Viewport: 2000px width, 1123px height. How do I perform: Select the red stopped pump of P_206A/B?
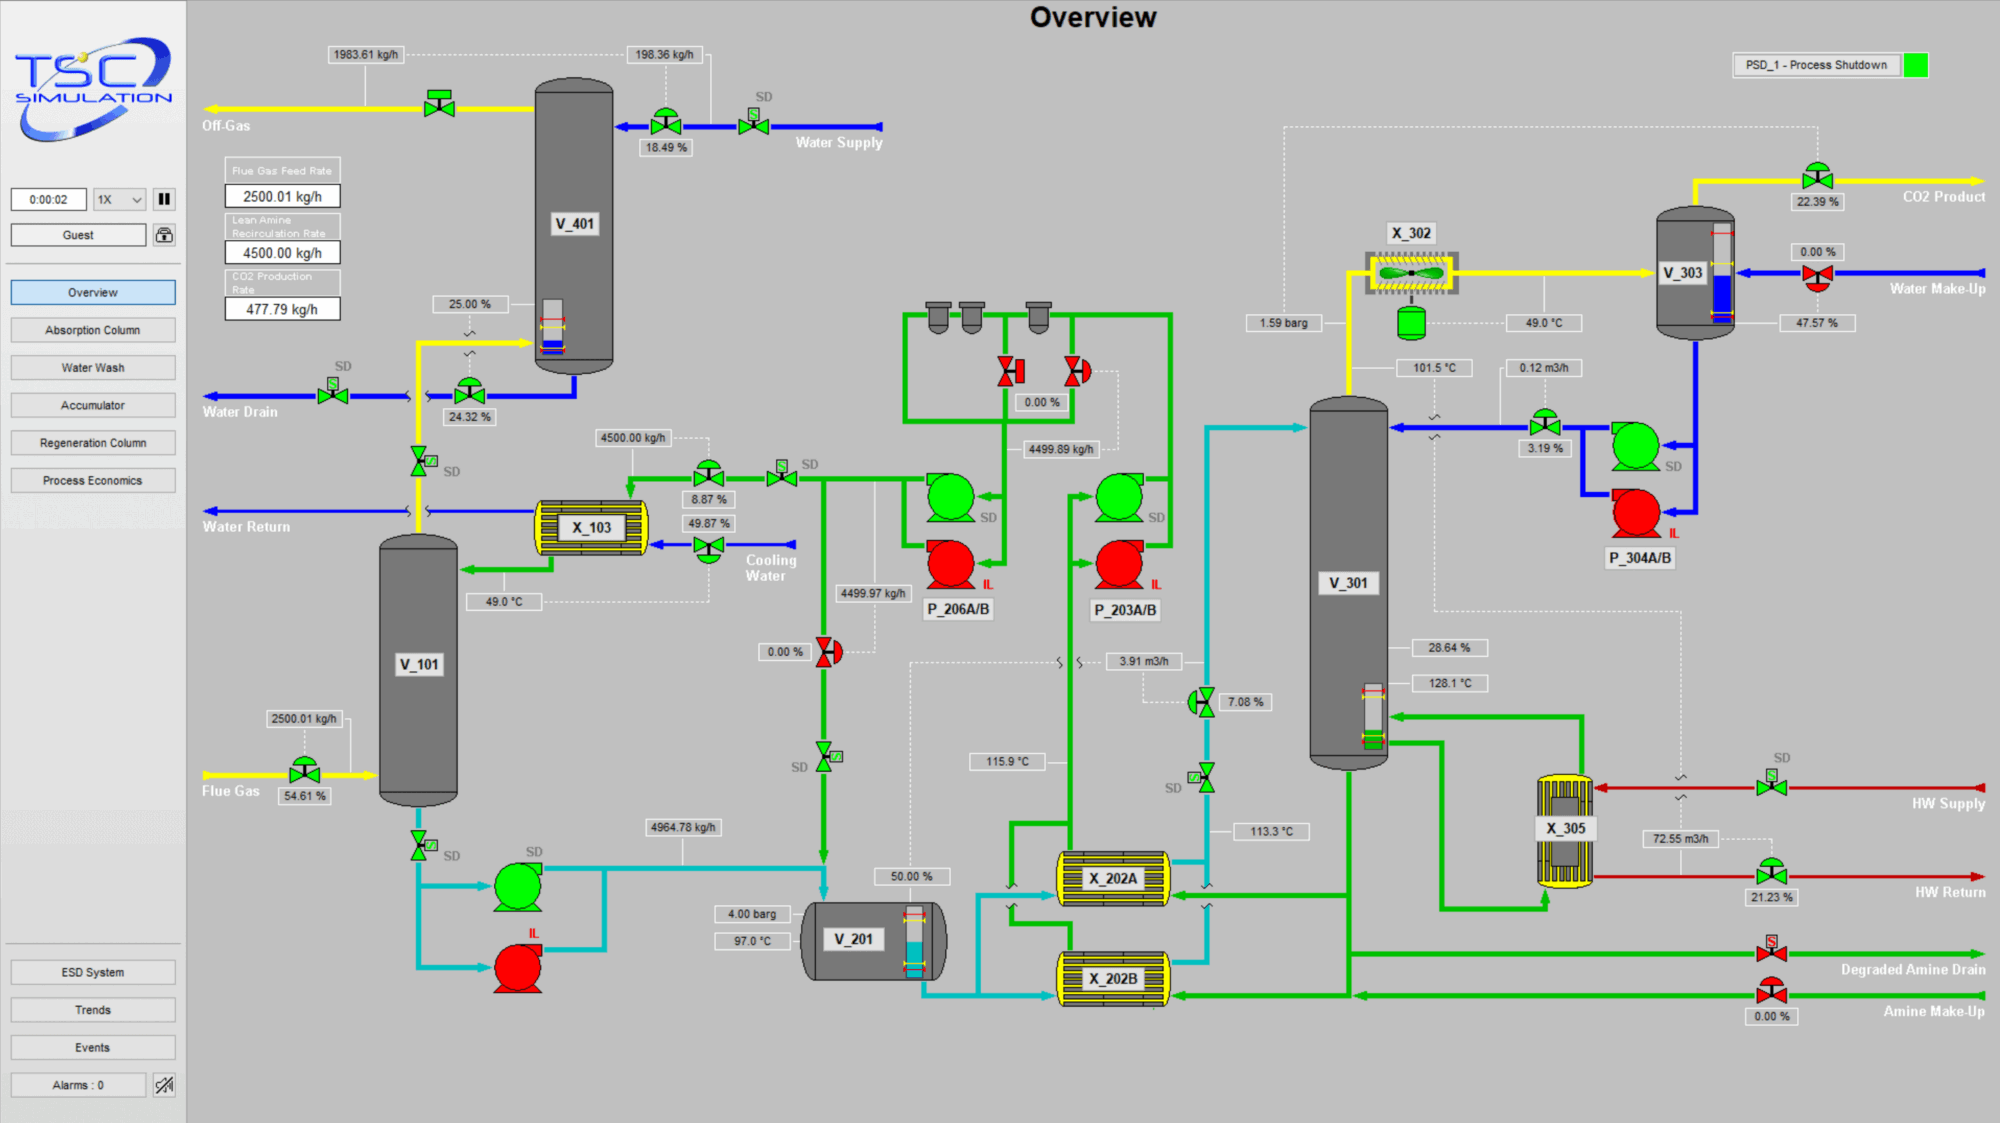click(x=950, y=564)
